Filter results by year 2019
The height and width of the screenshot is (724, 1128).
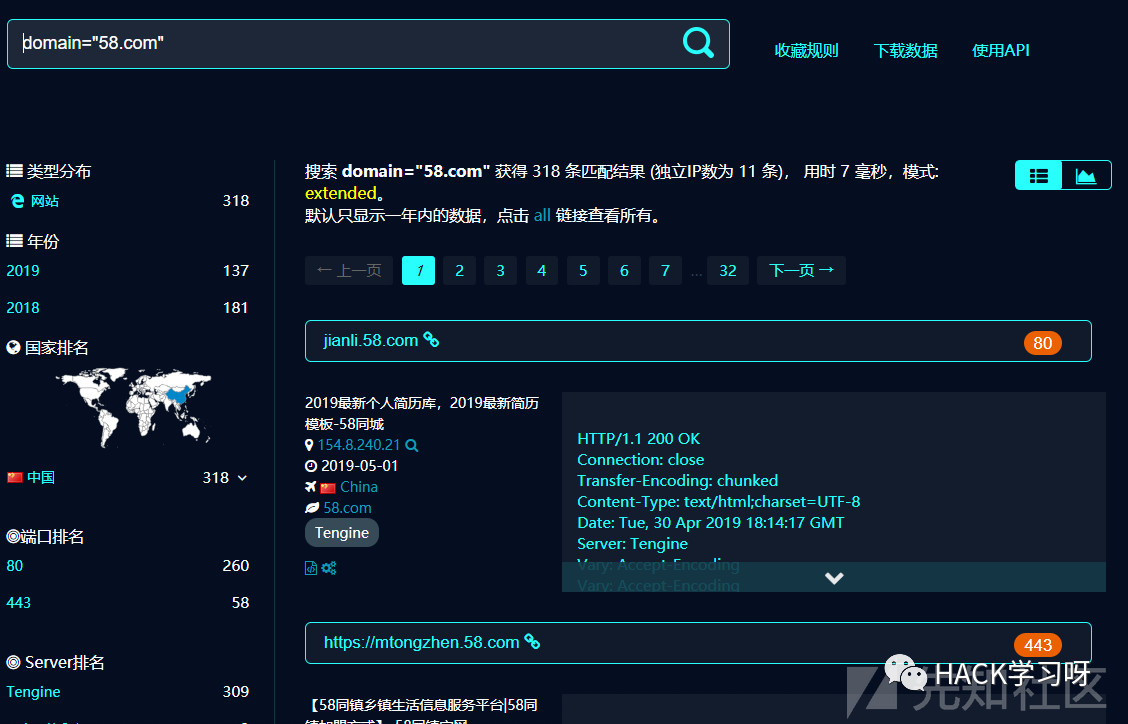pos(23,271)
